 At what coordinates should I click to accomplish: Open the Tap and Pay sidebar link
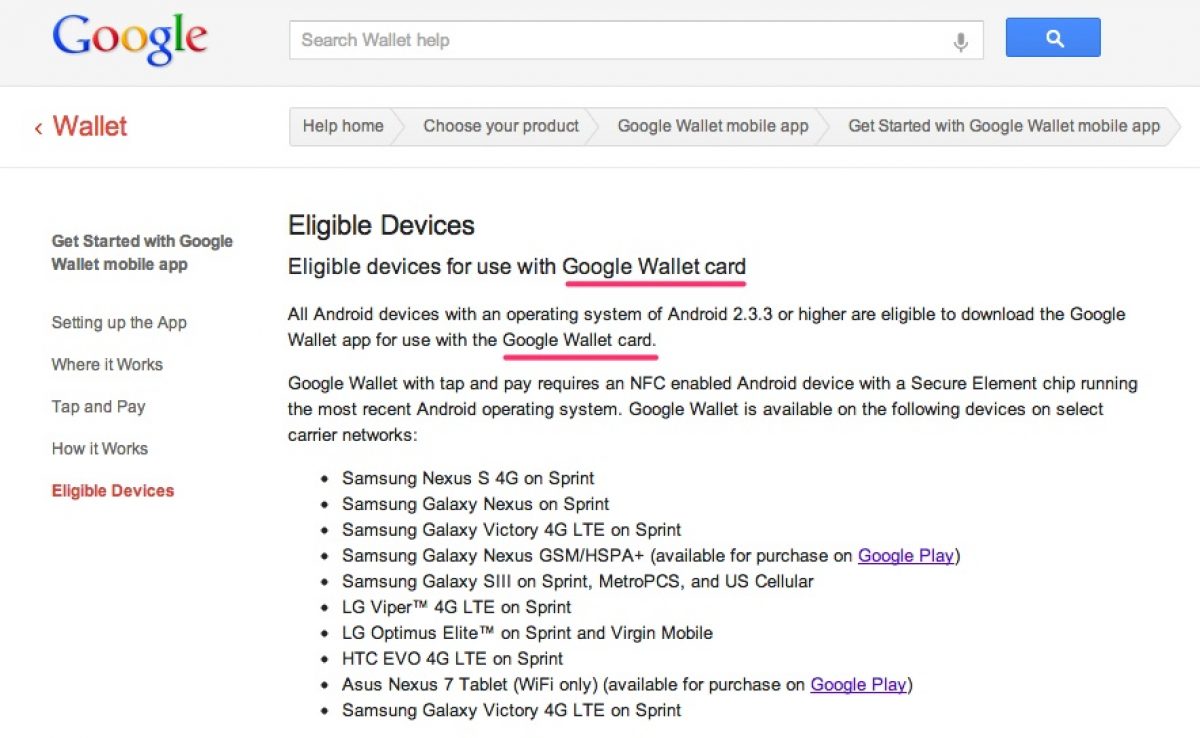98,407
